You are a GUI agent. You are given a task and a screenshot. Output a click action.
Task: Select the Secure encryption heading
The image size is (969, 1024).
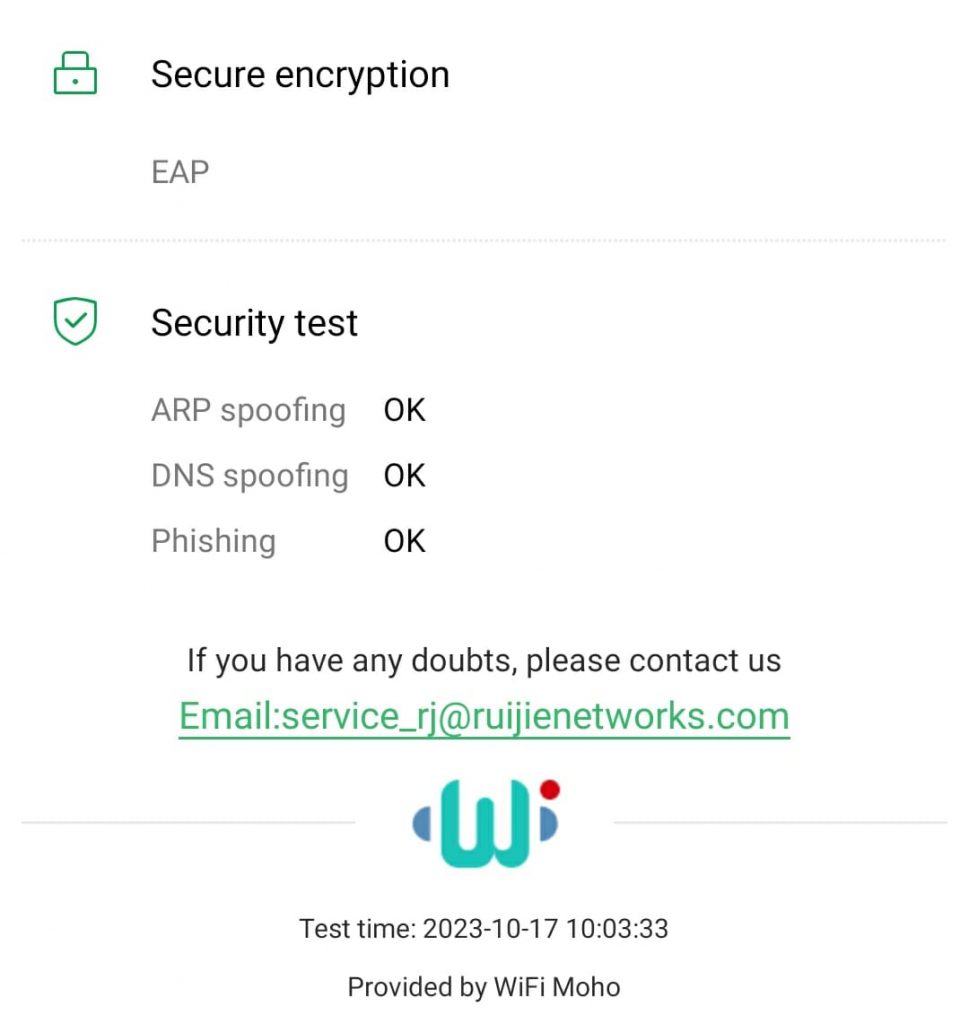(300, 74)
